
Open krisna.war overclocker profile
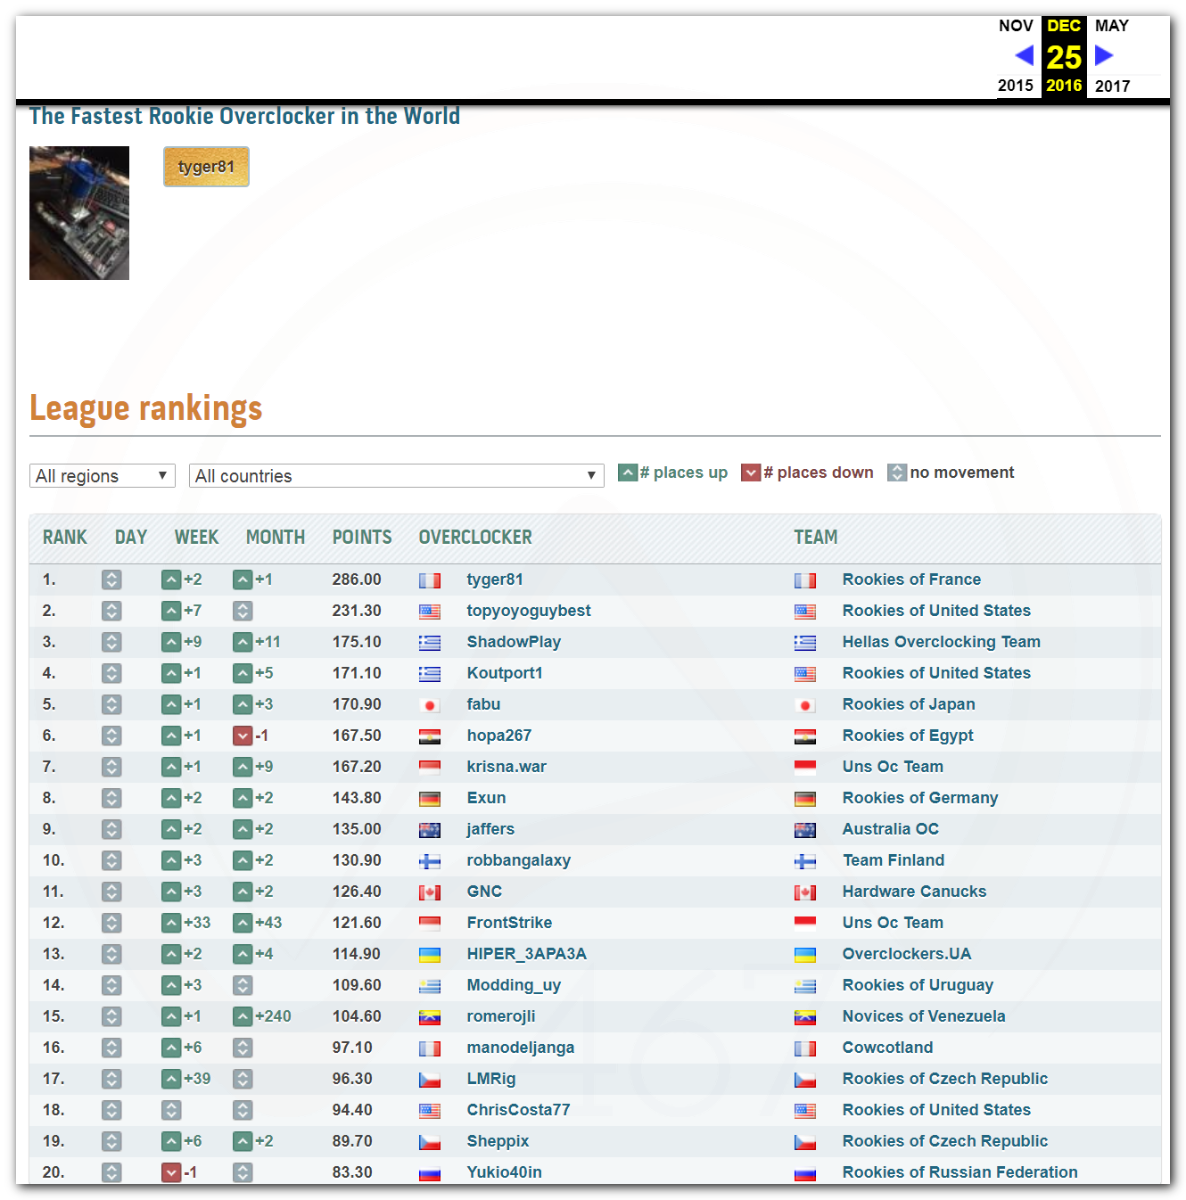coord(507,767)
